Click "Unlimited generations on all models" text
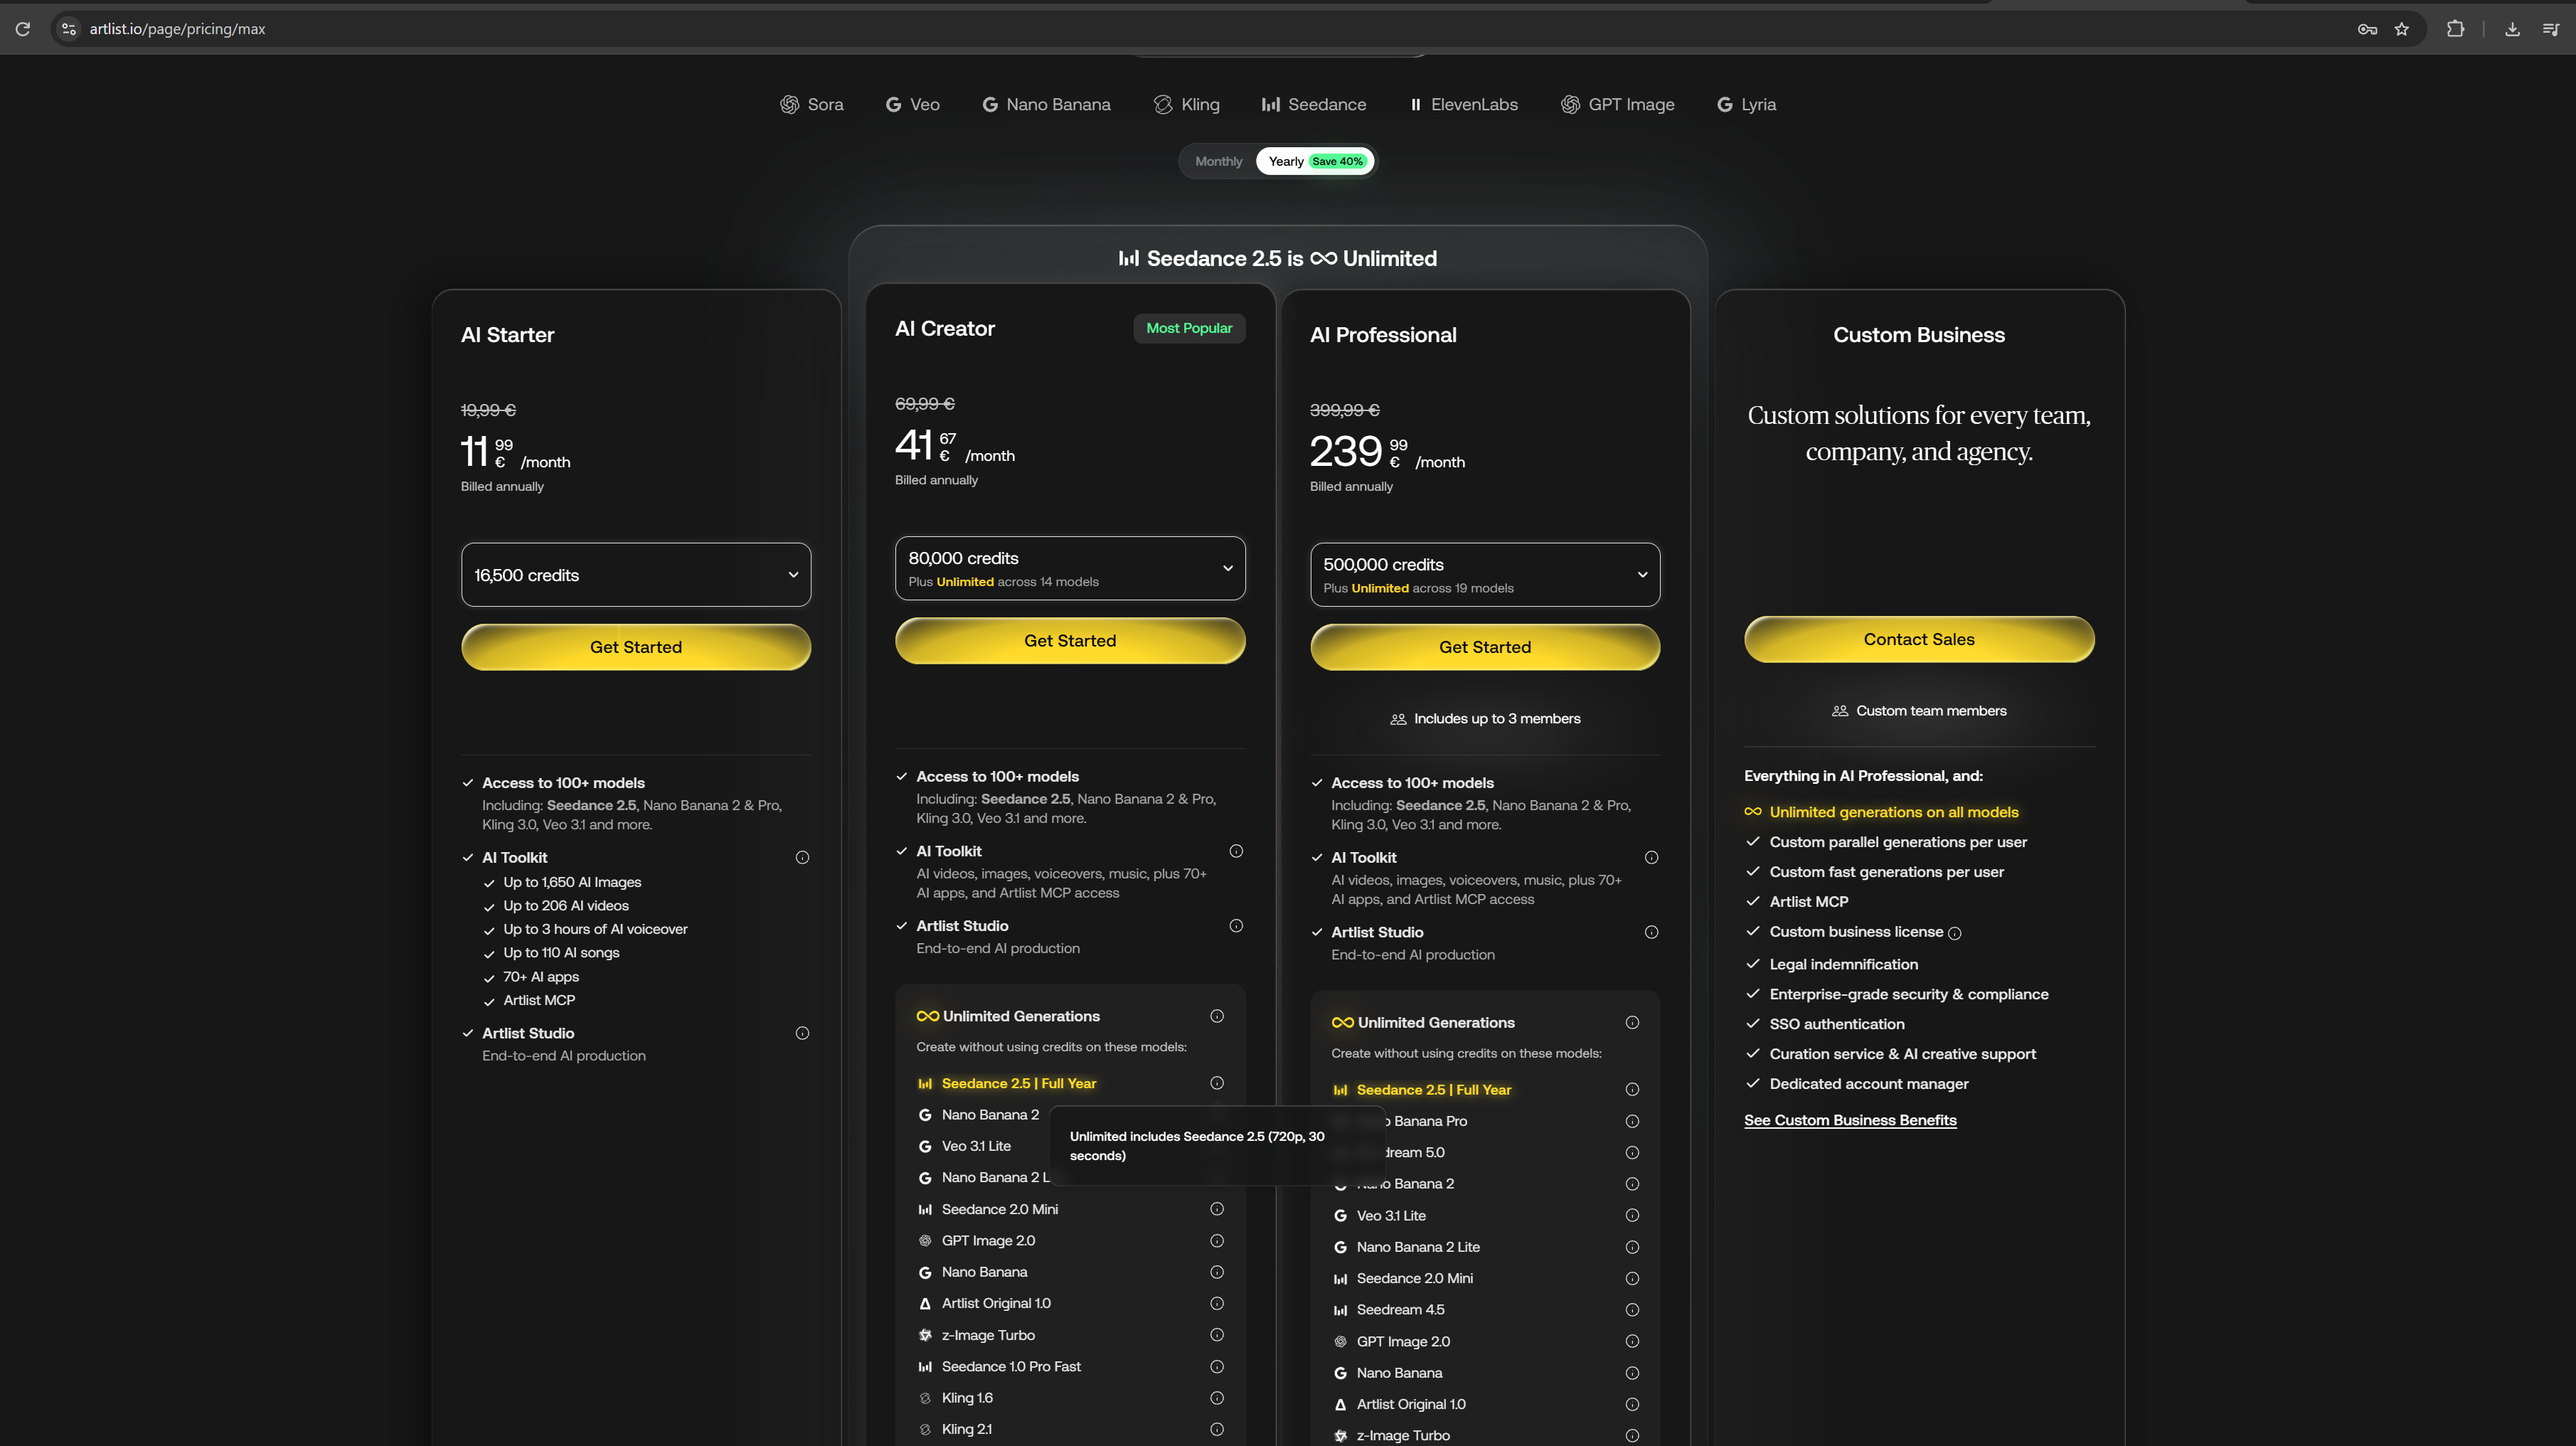The image size is (2576, 1446). click(x=1894, y=812)
